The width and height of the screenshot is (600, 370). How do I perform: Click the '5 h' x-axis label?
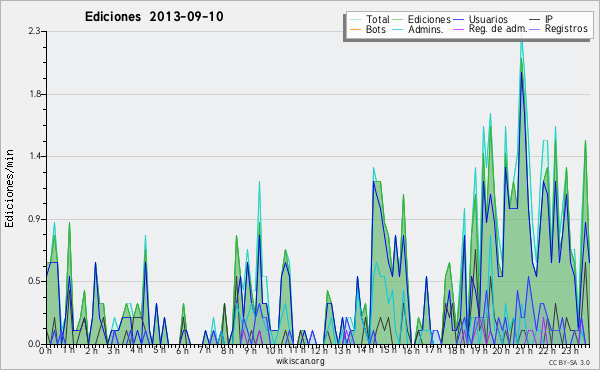point(159,350)
